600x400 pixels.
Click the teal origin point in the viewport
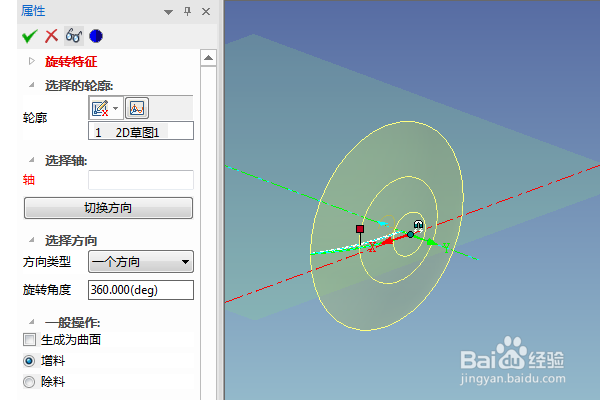410,234
